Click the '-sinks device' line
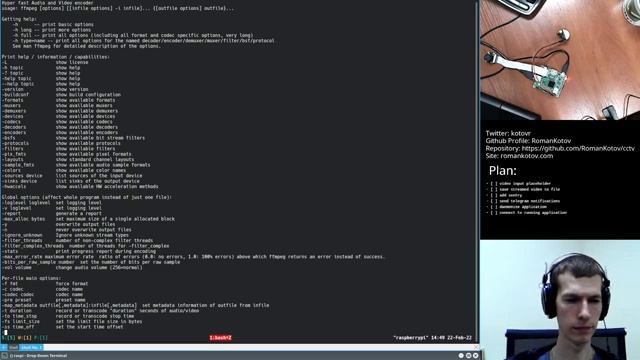The width and height of the screenshot is (640, 360). (x=71, y=181)
